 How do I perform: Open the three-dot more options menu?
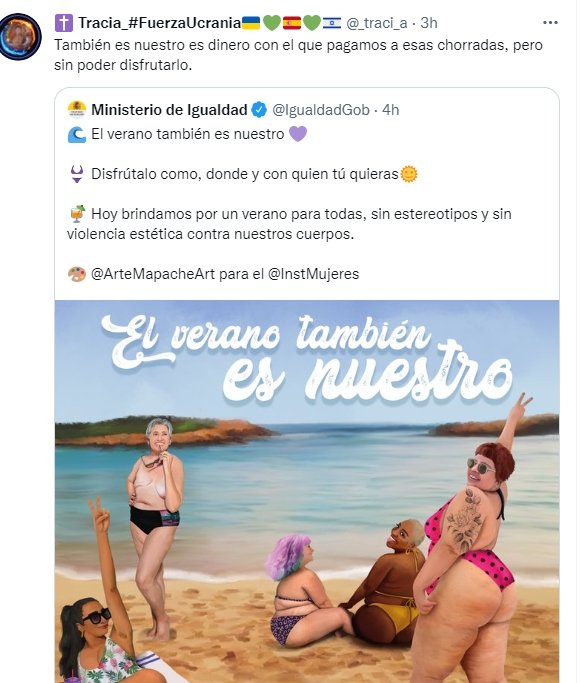coord(550,23)
